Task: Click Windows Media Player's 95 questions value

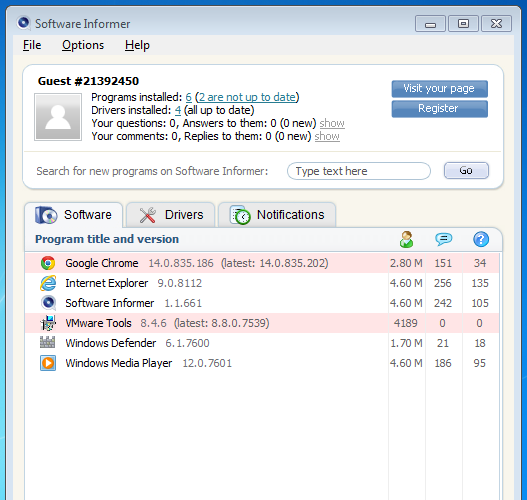Action: point(480,363)
